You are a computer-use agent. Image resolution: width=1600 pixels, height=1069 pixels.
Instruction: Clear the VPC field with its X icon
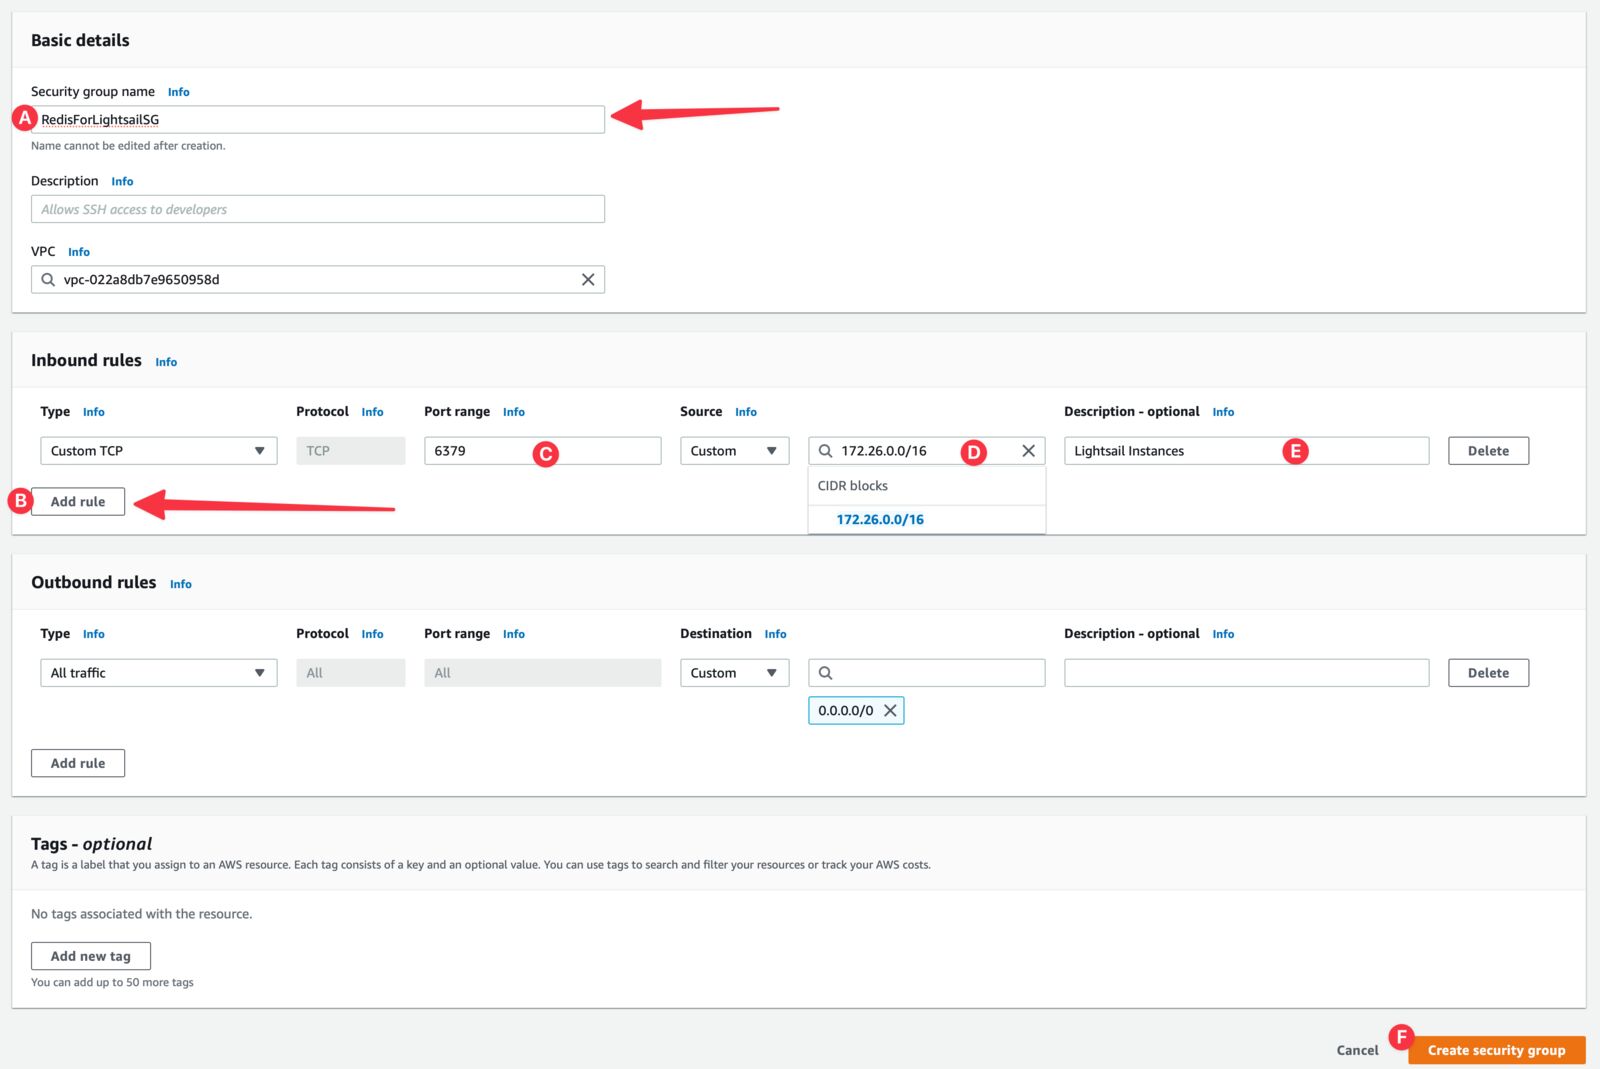tap(588, 280)
